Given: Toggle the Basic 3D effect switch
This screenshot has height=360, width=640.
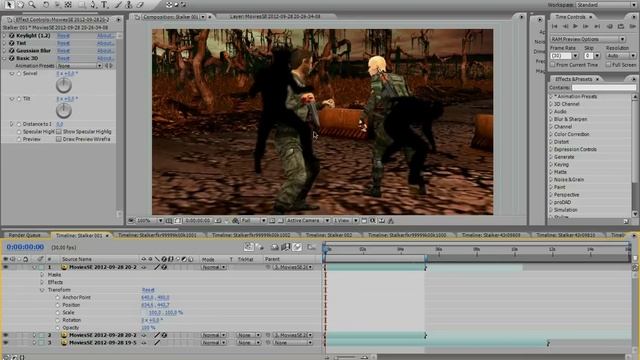Looking at the screenshot, I should (x=12, y=58).
